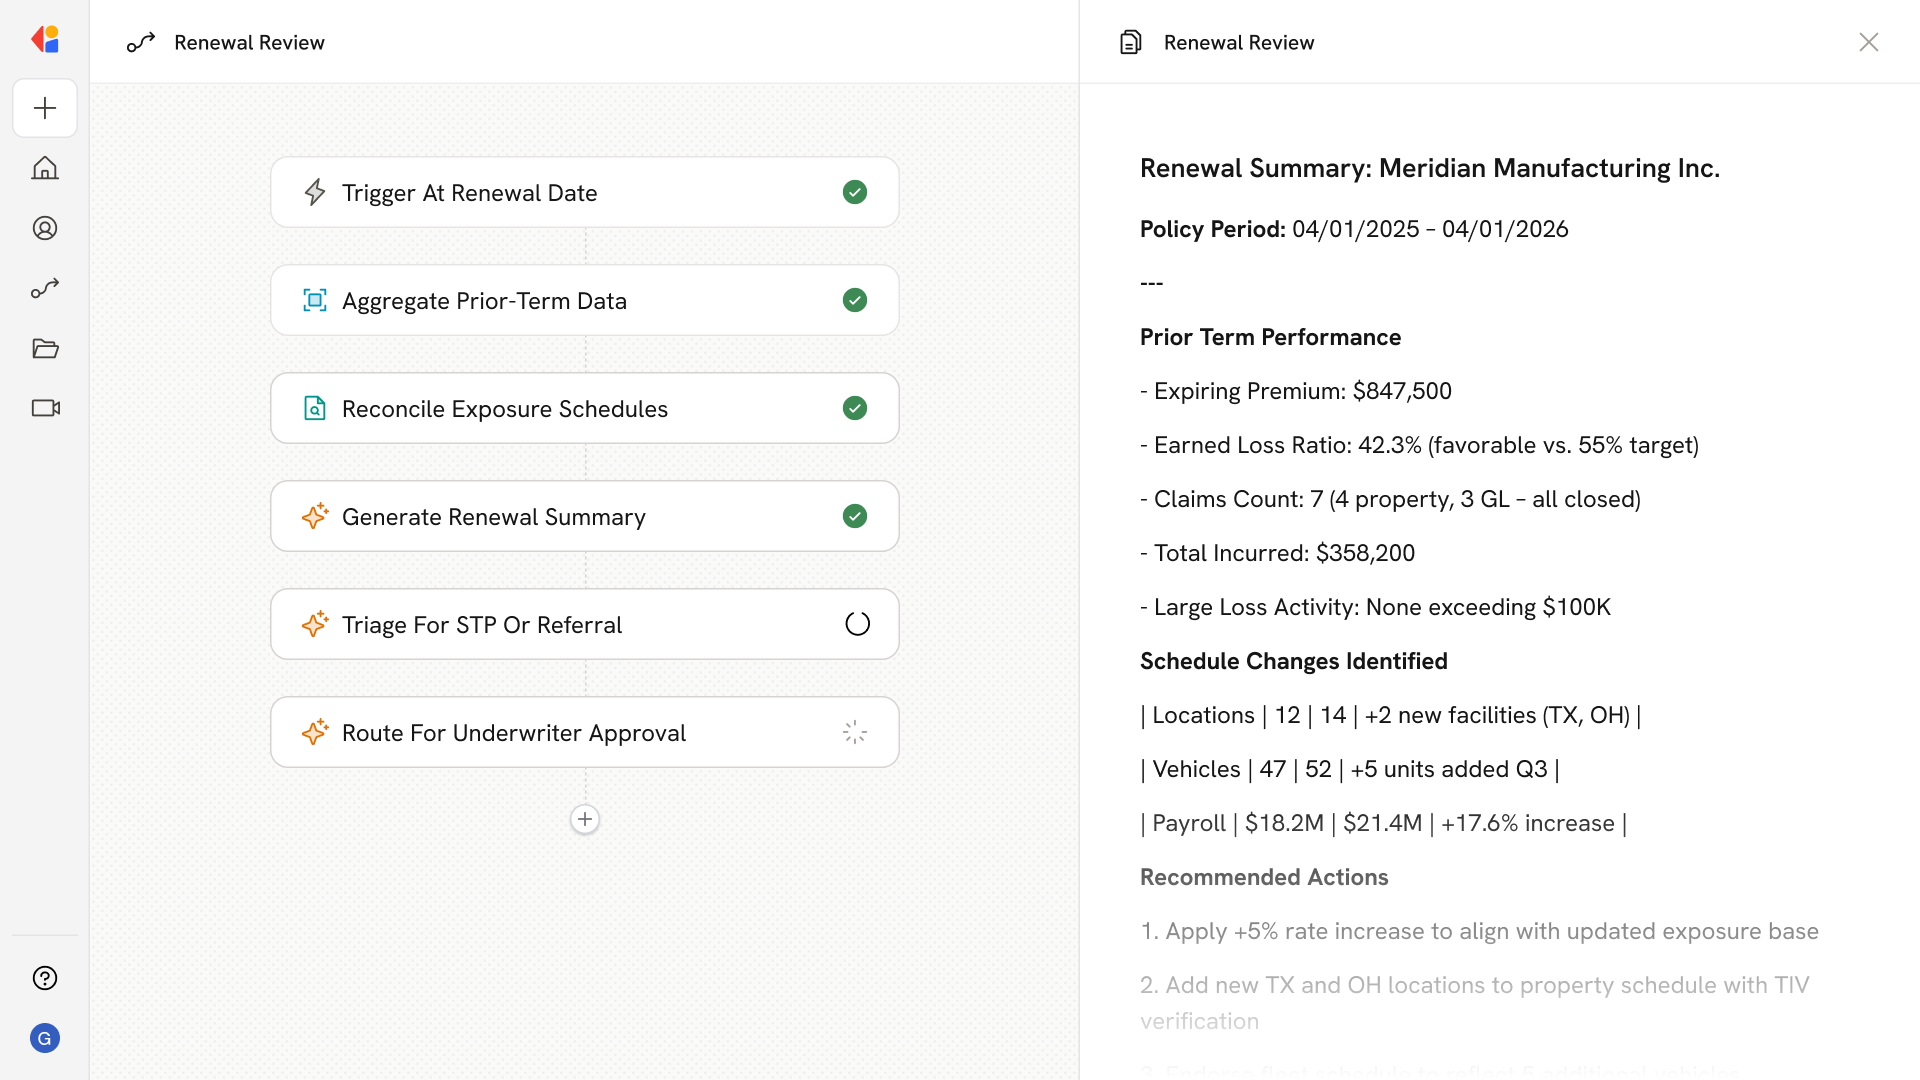Open the user profile sidebar icon

(45, 228)
